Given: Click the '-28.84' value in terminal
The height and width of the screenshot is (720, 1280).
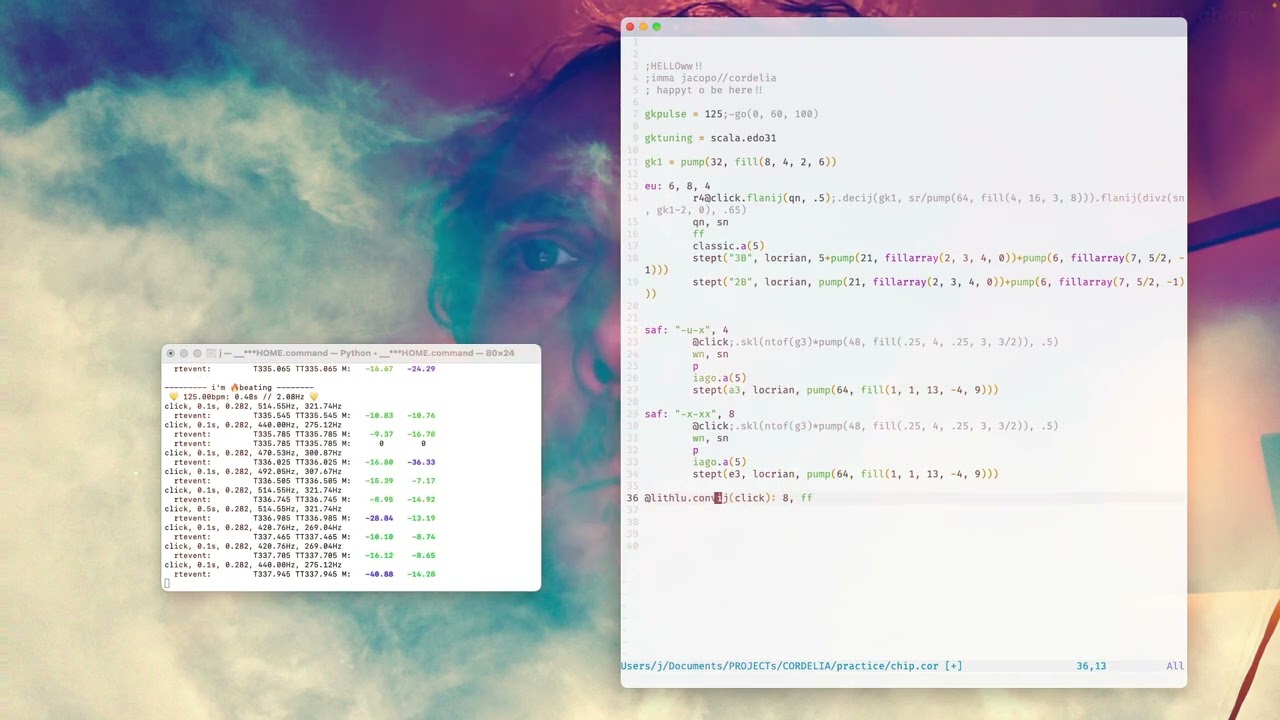Looking at the screenshot, I should point(379,518).
